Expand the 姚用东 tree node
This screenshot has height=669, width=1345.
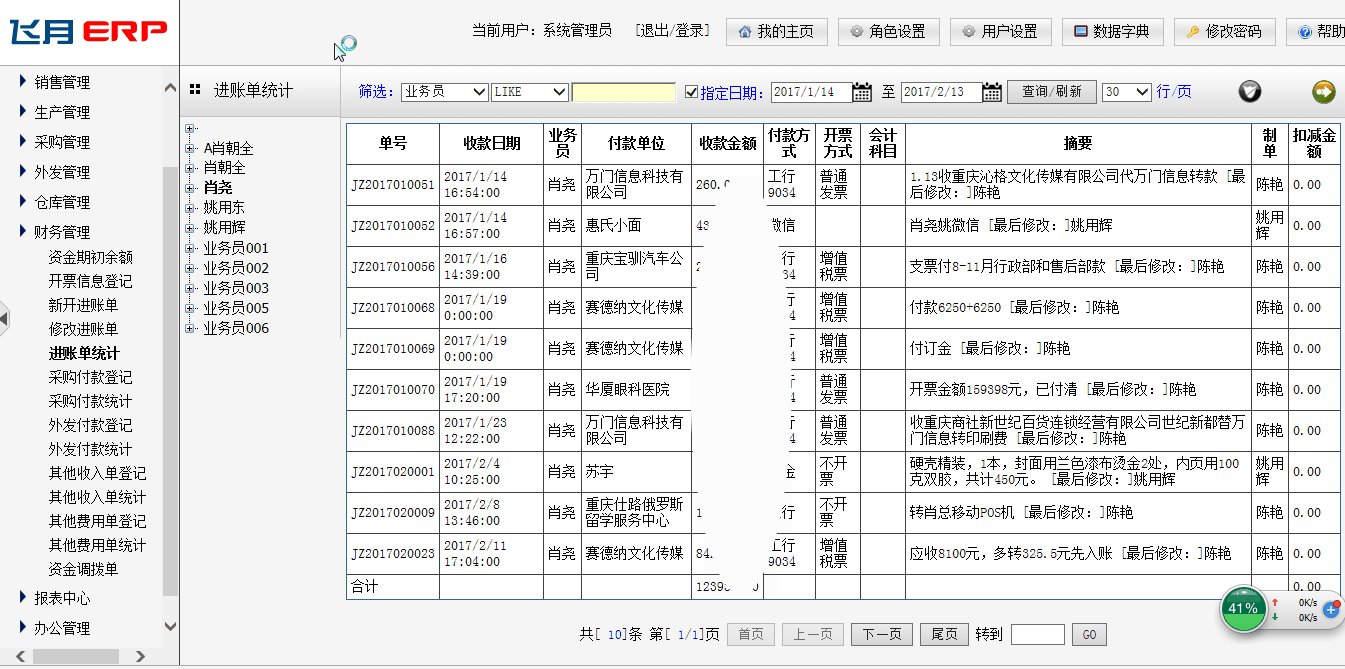tap(190, 208)
